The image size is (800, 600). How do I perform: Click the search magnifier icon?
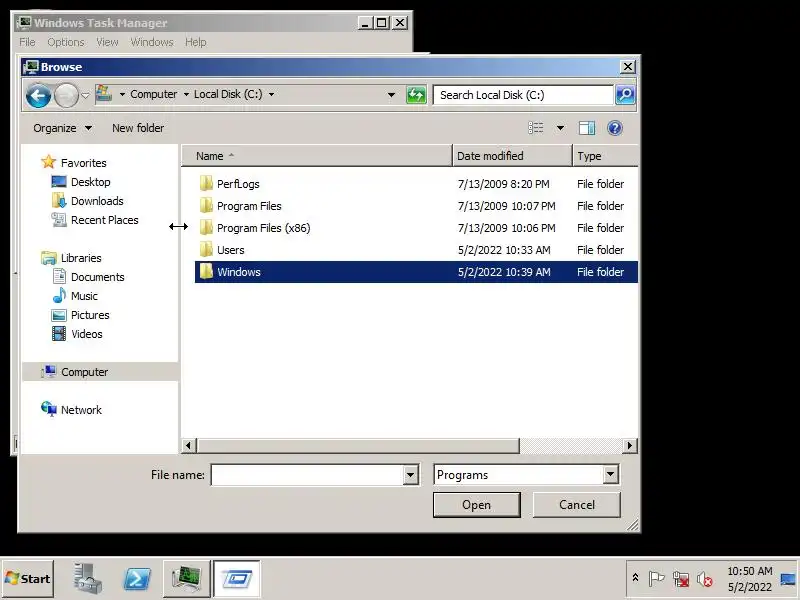coord(625,95)
